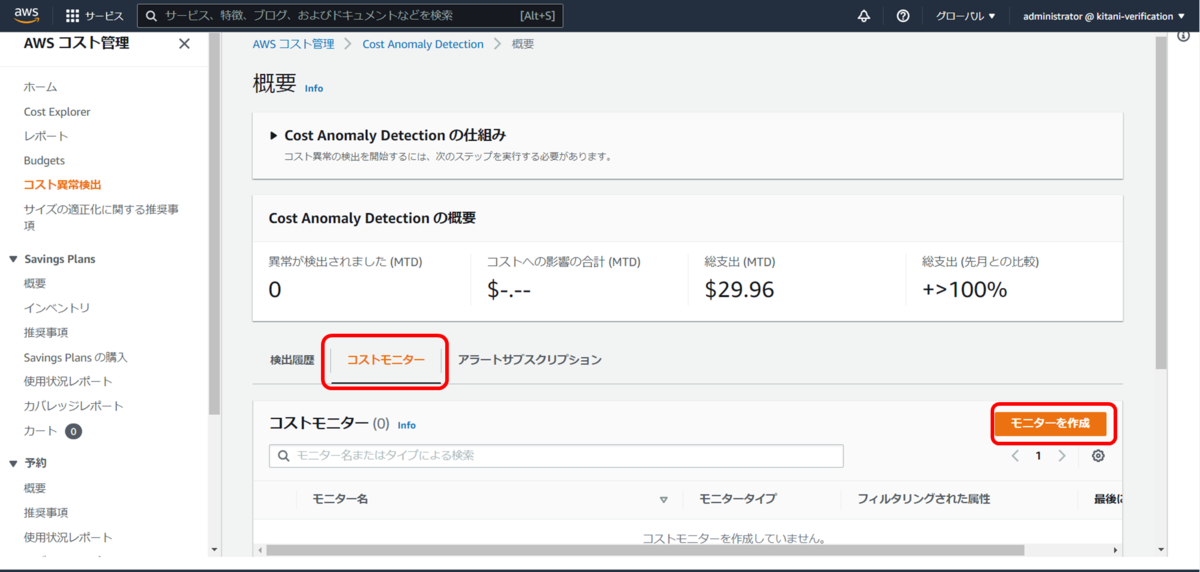Viewport: 1200px width, 572px height.
Task: Click the +>100% month comparison value
Action: click(x=964, y=290)
